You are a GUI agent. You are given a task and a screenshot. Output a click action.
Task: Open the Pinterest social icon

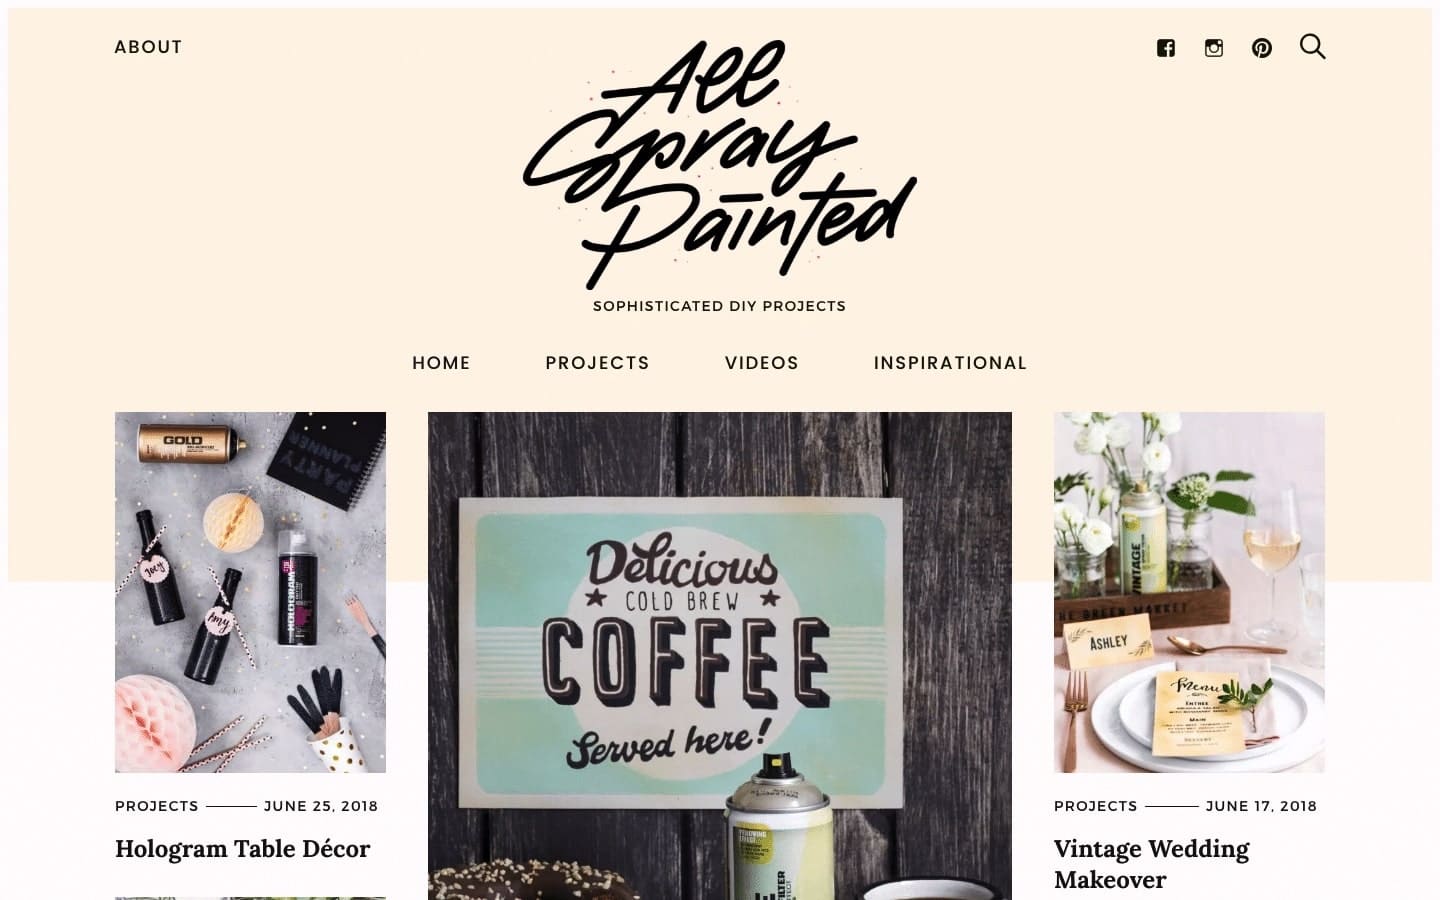[x=1262, y=48]
